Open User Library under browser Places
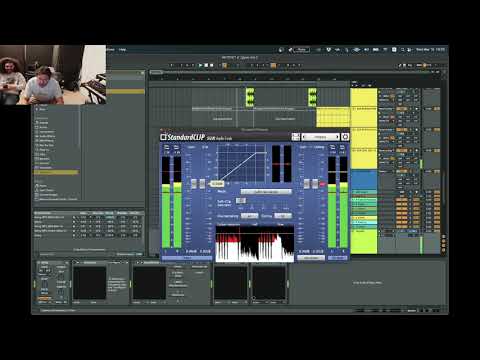 45,190
